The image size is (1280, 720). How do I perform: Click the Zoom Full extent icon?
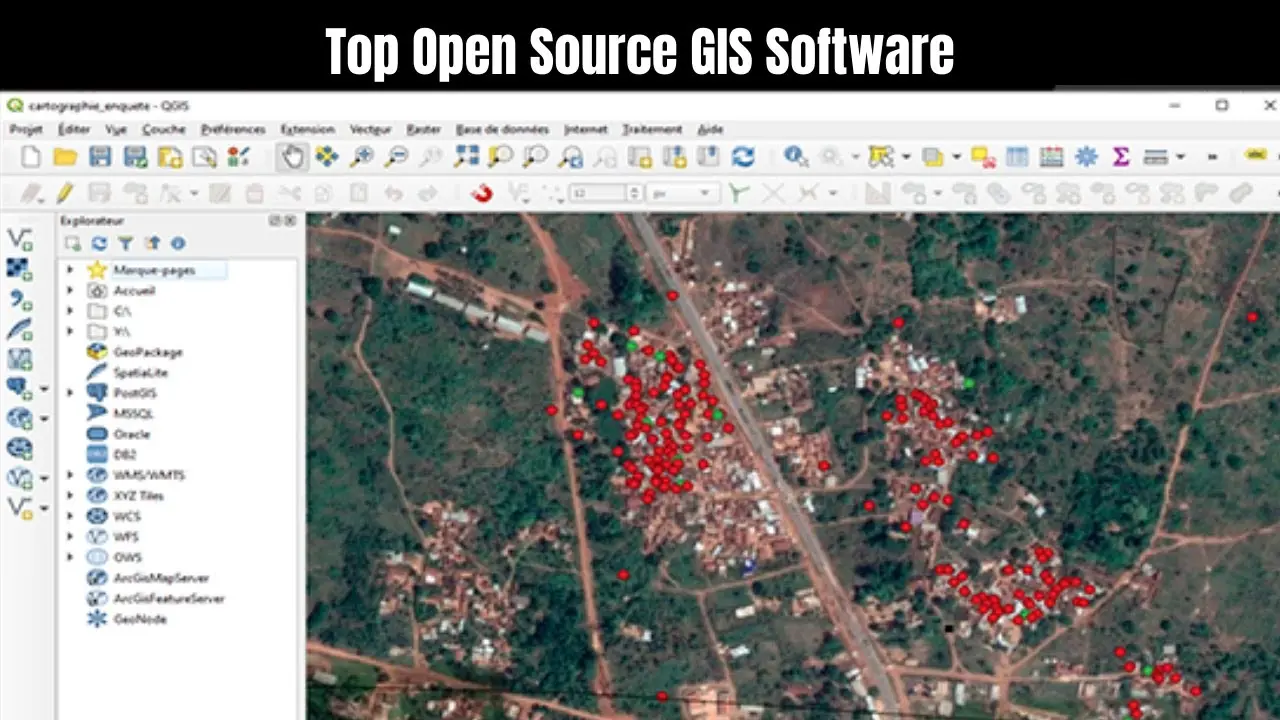pyautogui.click(x=466, y=156)
